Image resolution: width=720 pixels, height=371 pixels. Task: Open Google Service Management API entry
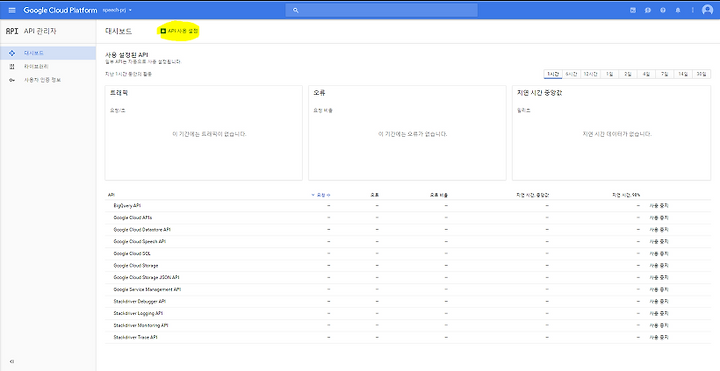[x=147, y=289]
